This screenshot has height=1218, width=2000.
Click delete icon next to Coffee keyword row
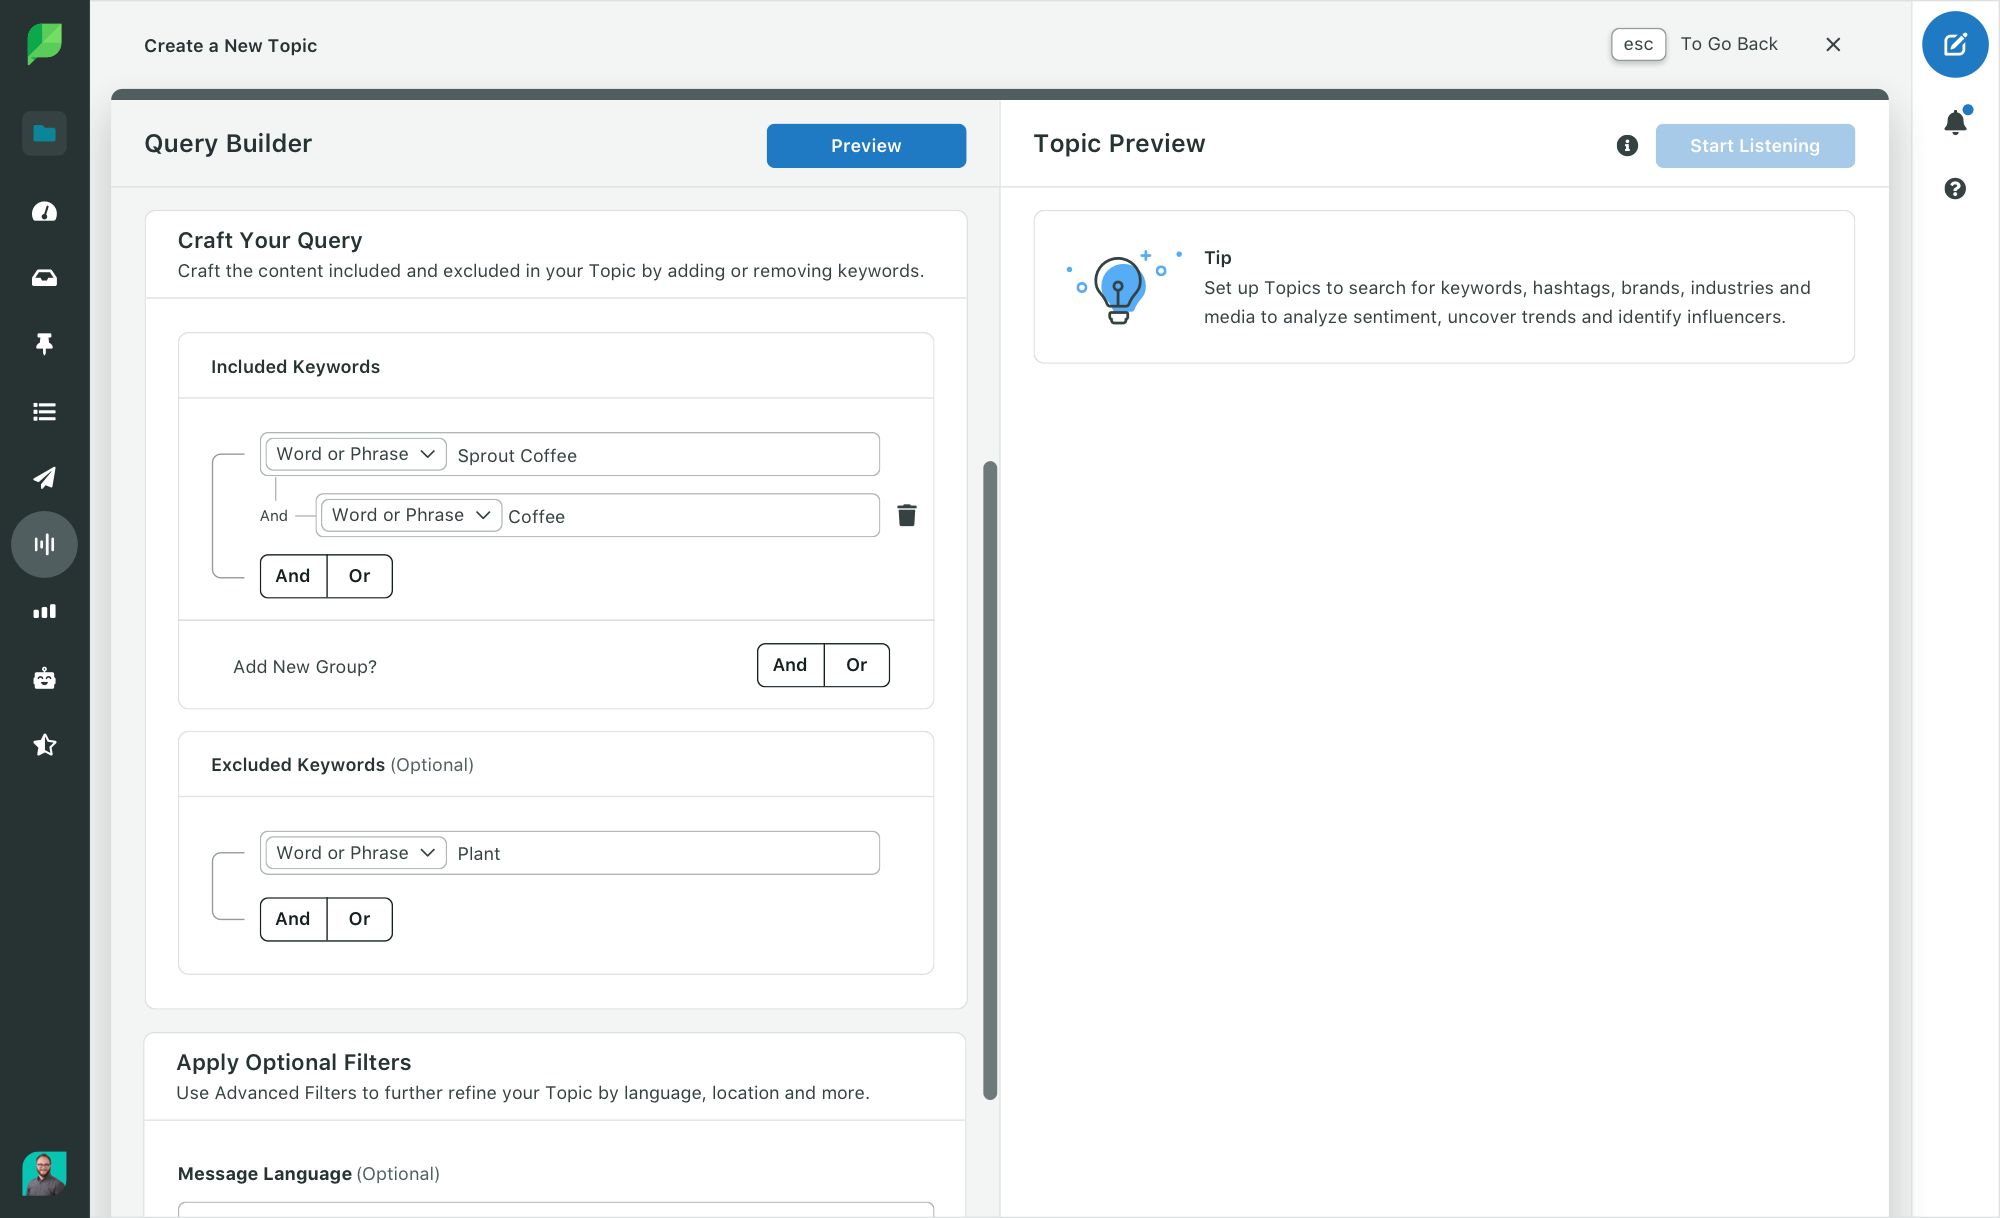pos(907,515)
